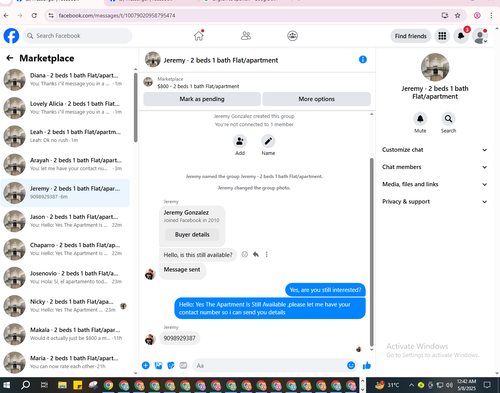Screen dimensions: 500x393
Task: Open the menu grid icon
Action: tap(442, 36)
